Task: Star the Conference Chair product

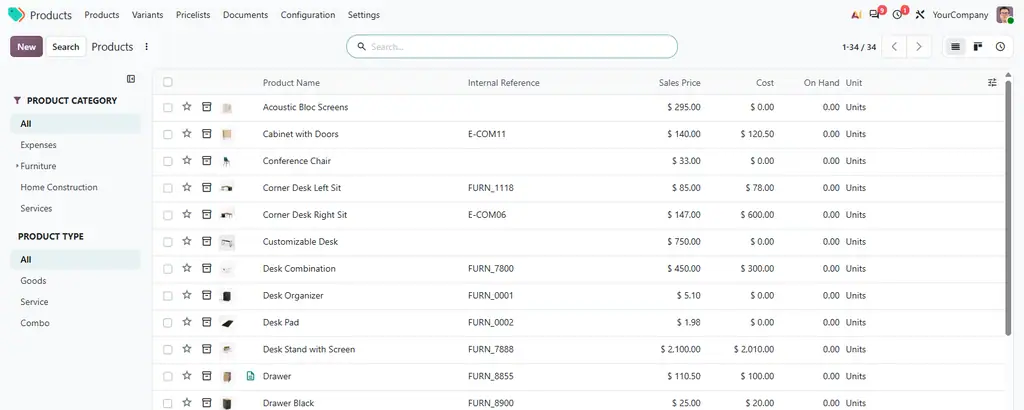Action: click(x=187, y=160)
